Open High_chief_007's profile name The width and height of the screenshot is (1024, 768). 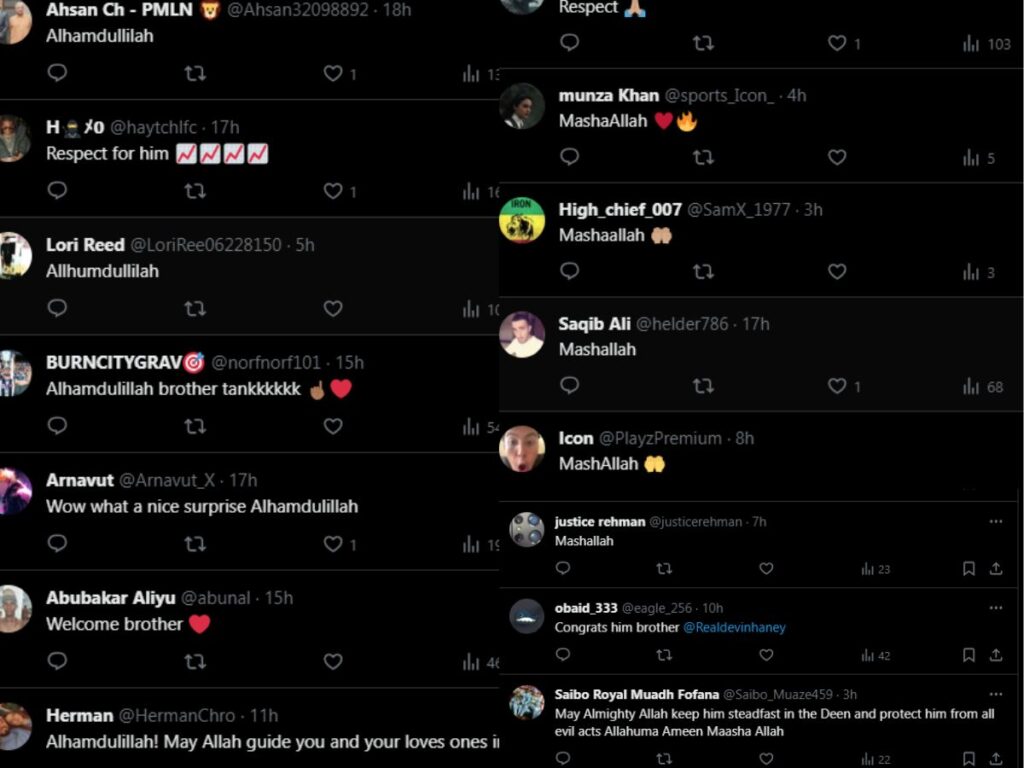click(620, 210)
